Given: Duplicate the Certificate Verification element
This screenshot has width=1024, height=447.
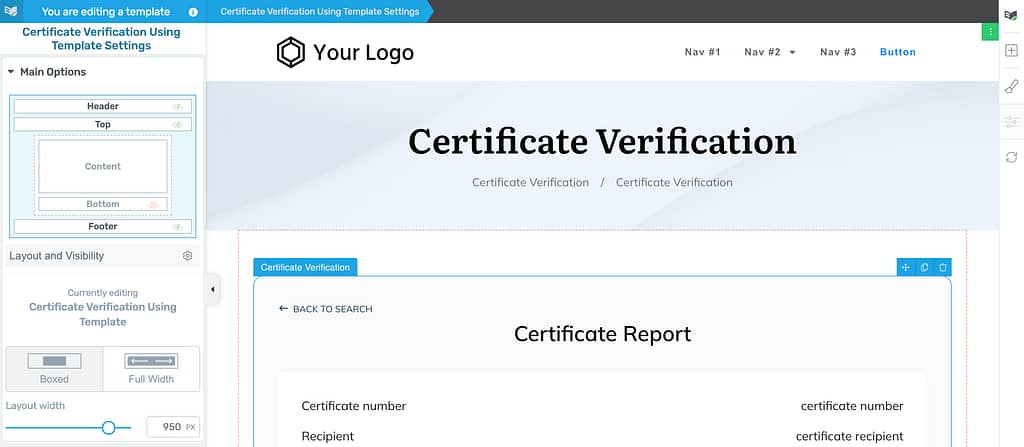Looking at the screenshot, I should pos(924,267).
